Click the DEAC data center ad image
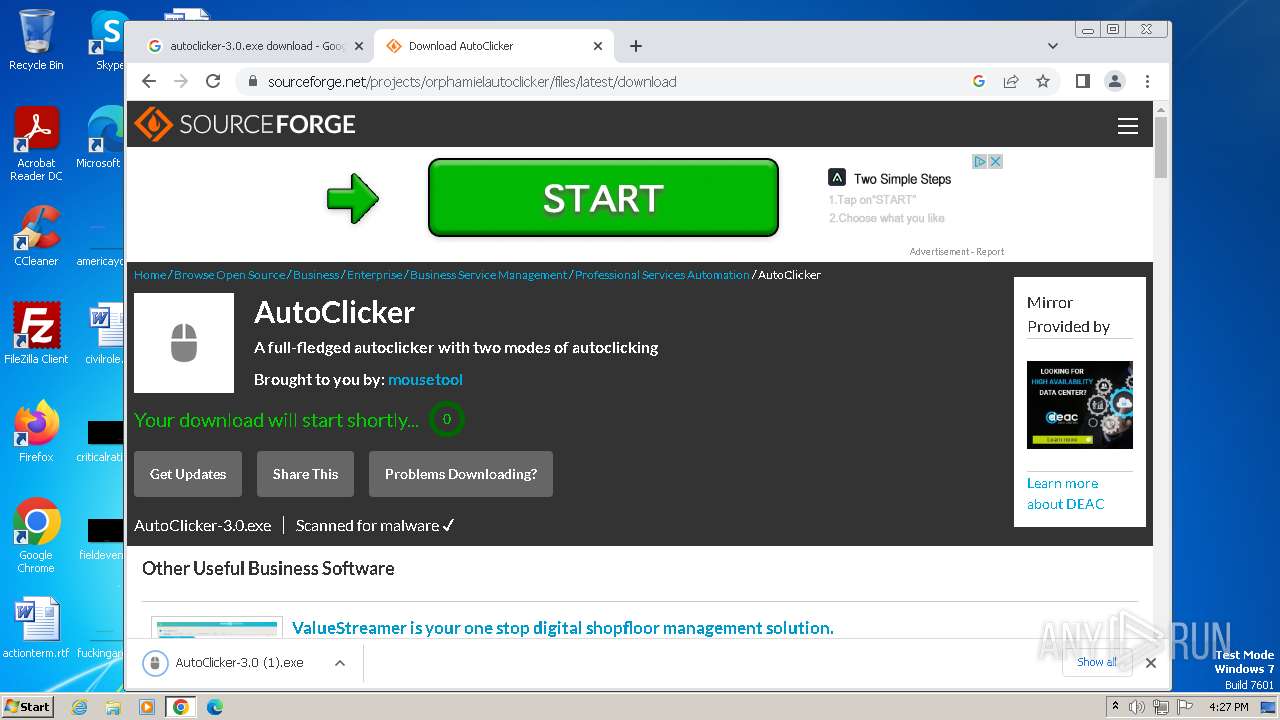The height and width of the screenshot is (720, 1280). (1080, 404)
